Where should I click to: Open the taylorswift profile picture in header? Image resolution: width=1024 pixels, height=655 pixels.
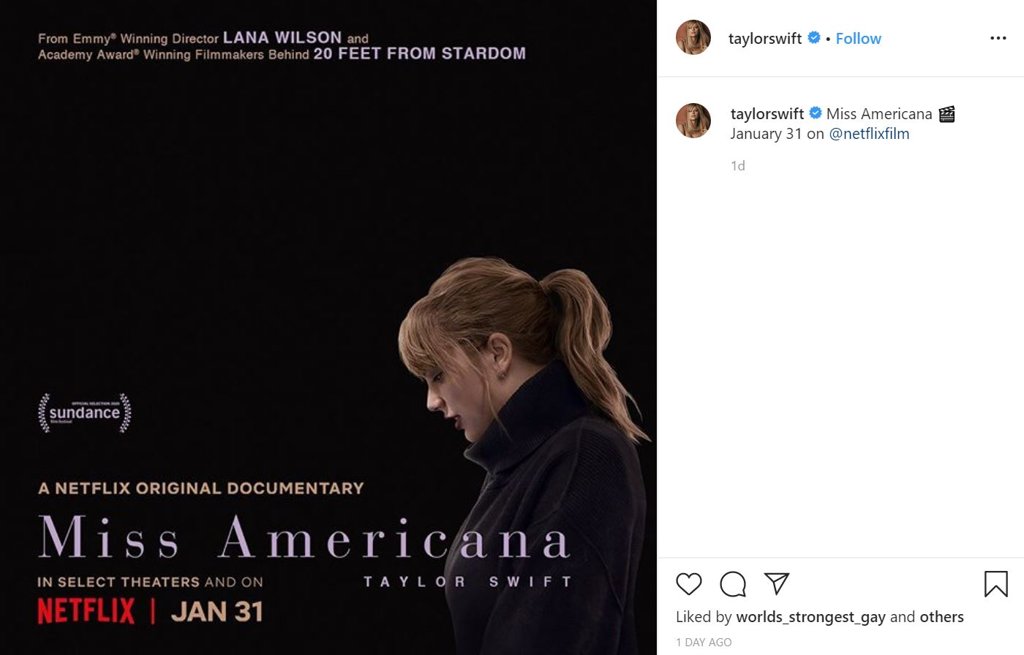[693, 38]
